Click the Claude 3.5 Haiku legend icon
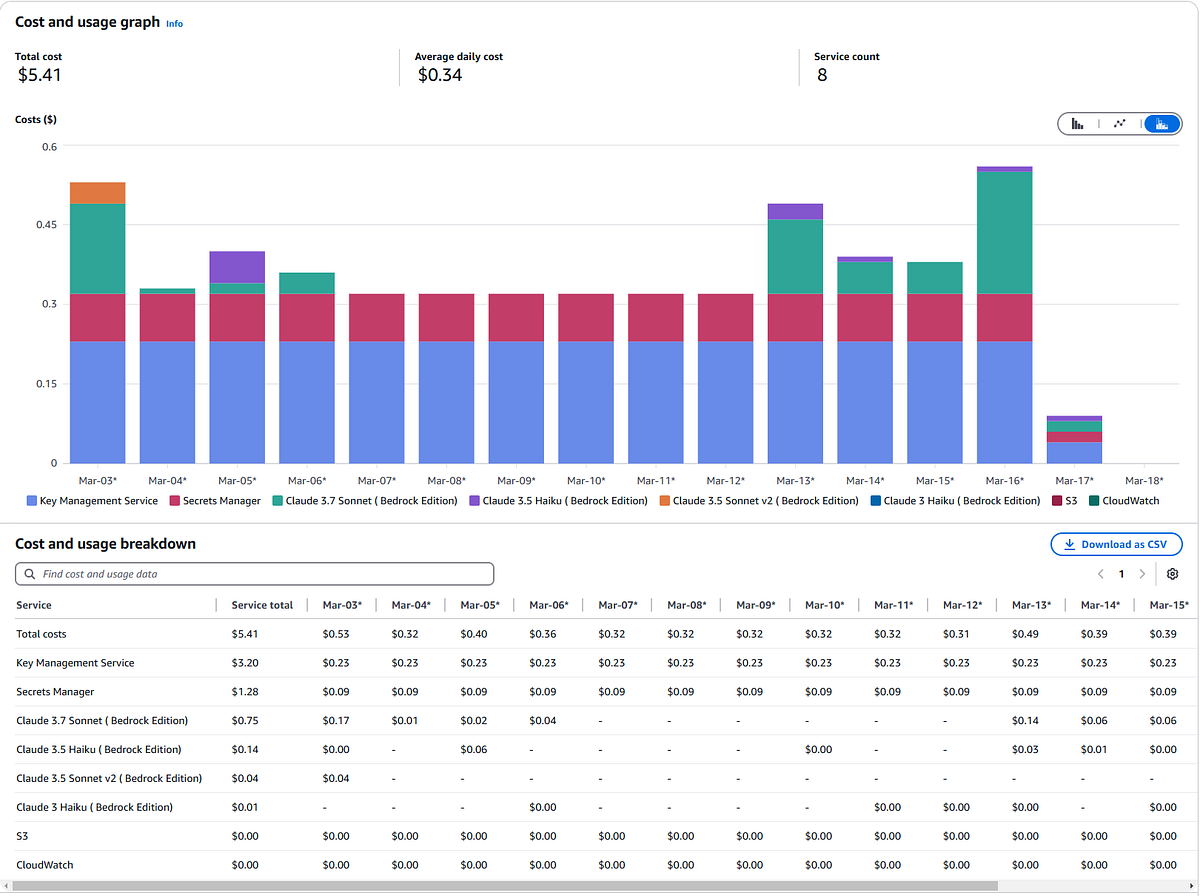 [475, 501]
